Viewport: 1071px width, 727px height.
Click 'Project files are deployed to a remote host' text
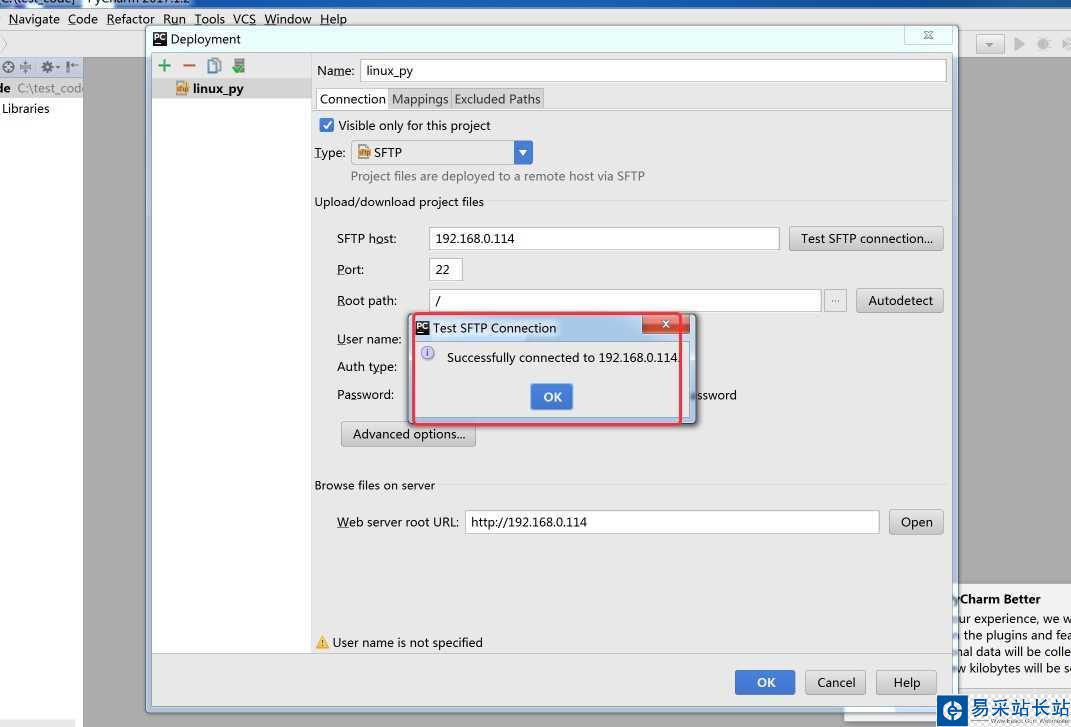tap(497, 176)
